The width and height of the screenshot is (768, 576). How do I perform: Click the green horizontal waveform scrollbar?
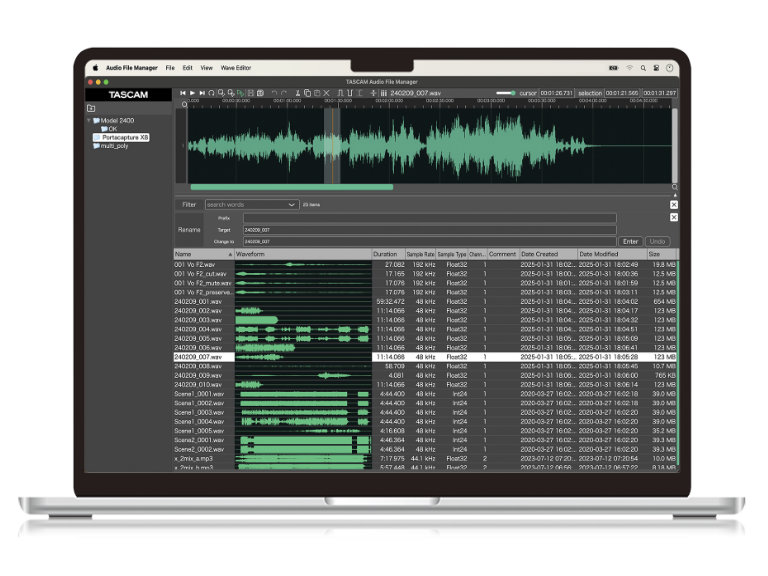click(x=291, y=187)
